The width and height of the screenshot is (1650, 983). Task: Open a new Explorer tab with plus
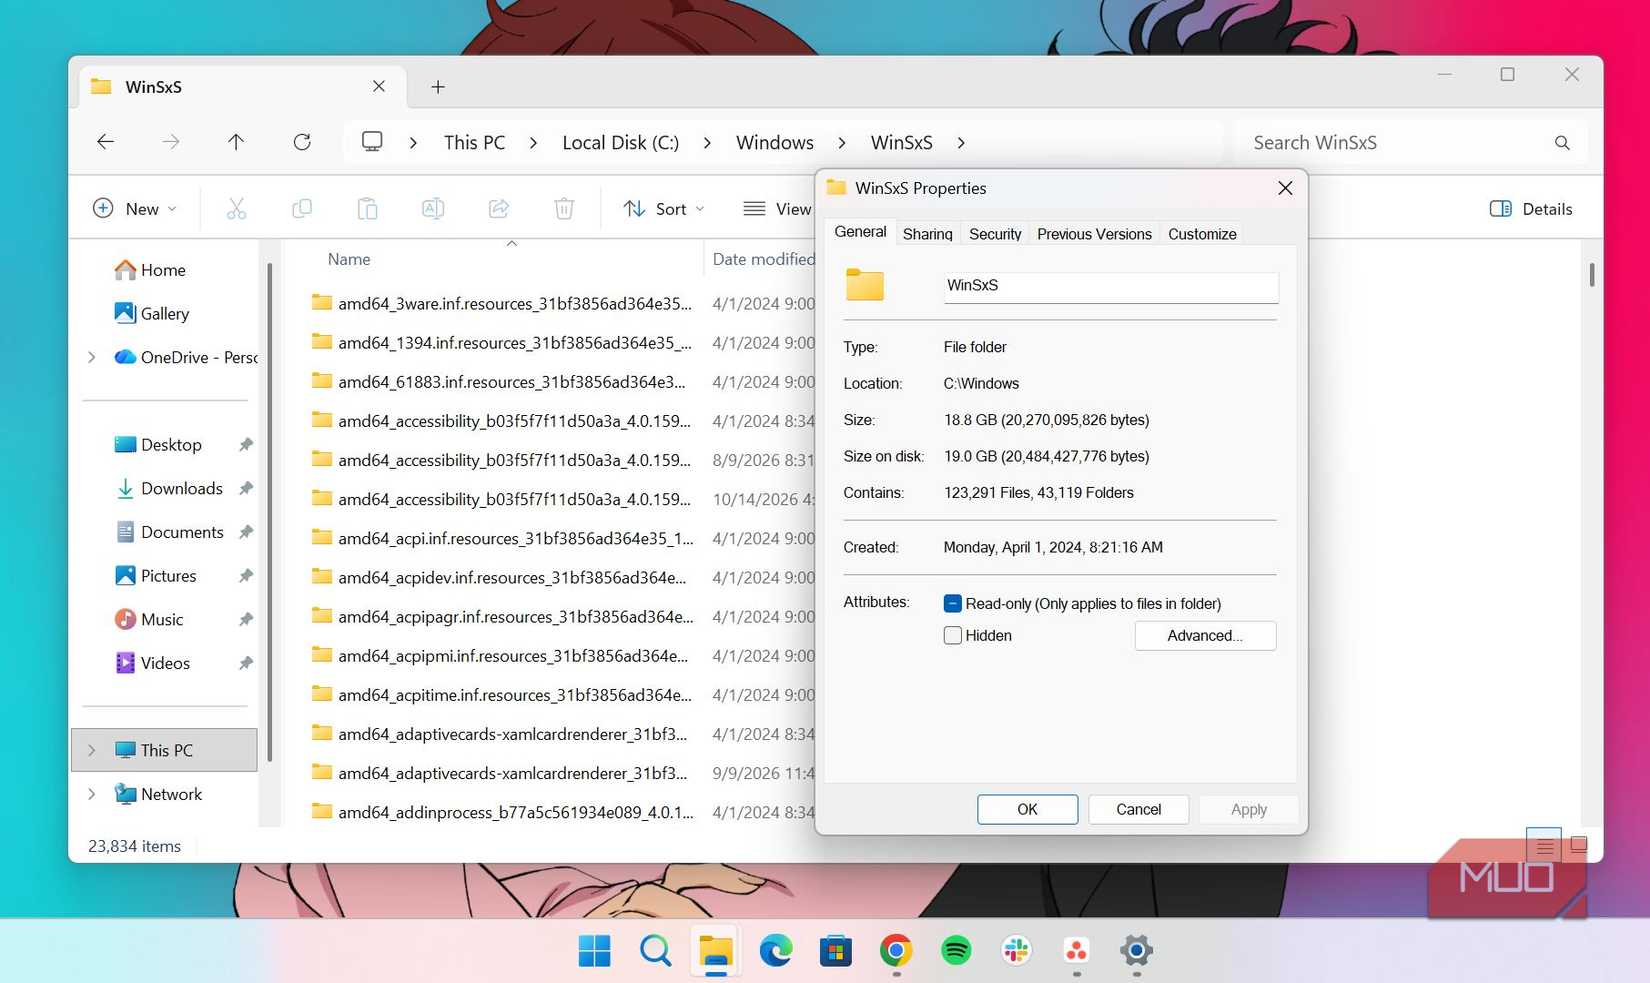click(438, 87)
